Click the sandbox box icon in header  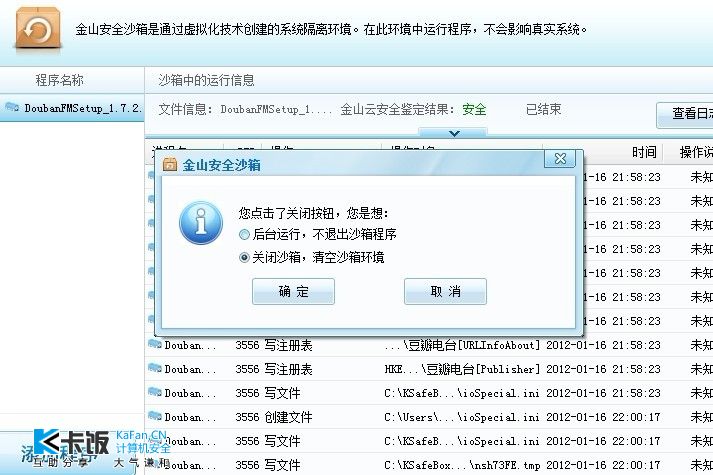38,28
